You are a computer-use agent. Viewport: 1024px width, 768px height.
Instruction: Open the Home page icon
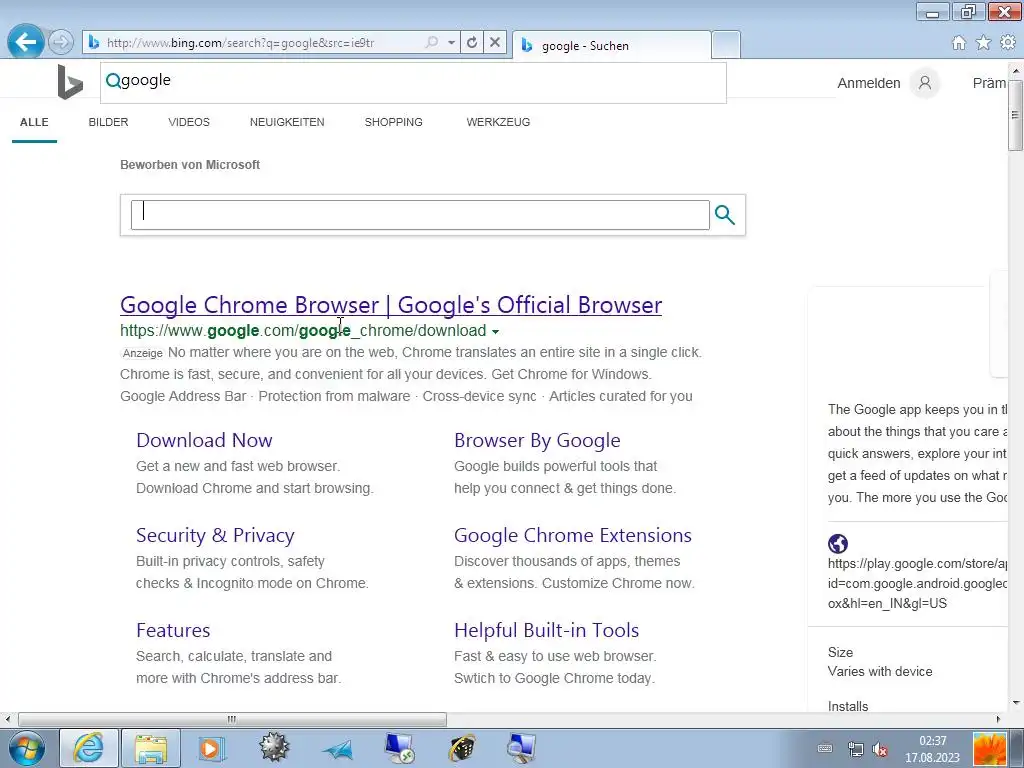pyautogui.click(x=958, y=43)
